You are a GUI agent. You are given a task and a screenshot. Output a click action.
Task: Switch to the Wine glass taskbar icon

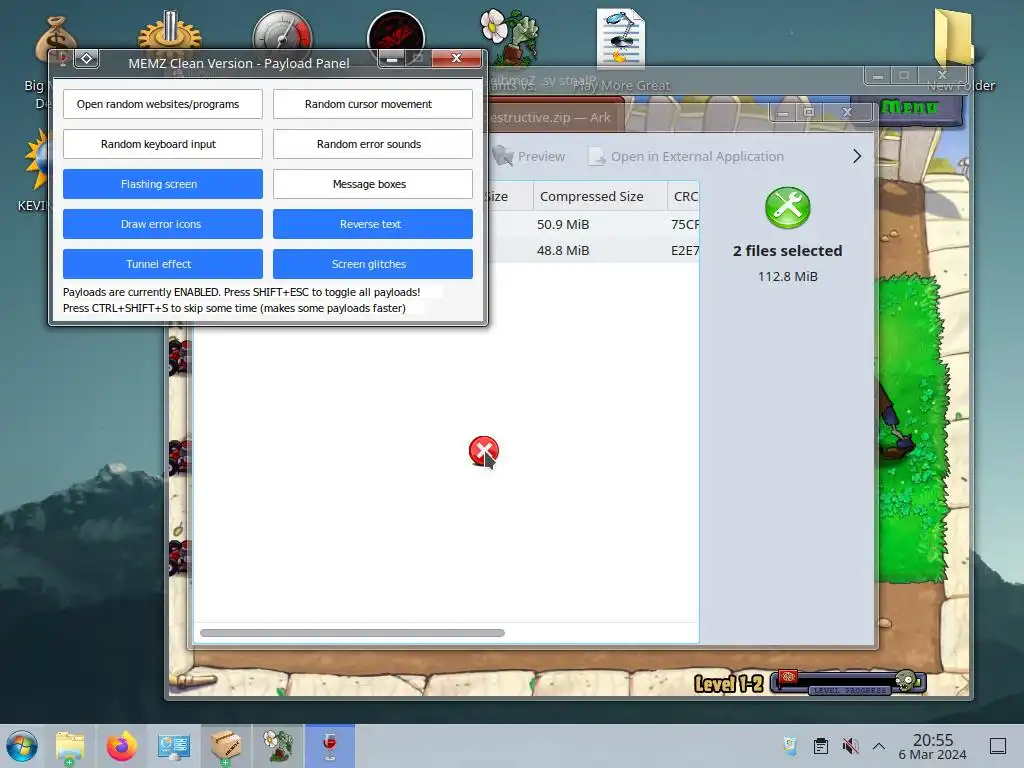pos(330,746)
